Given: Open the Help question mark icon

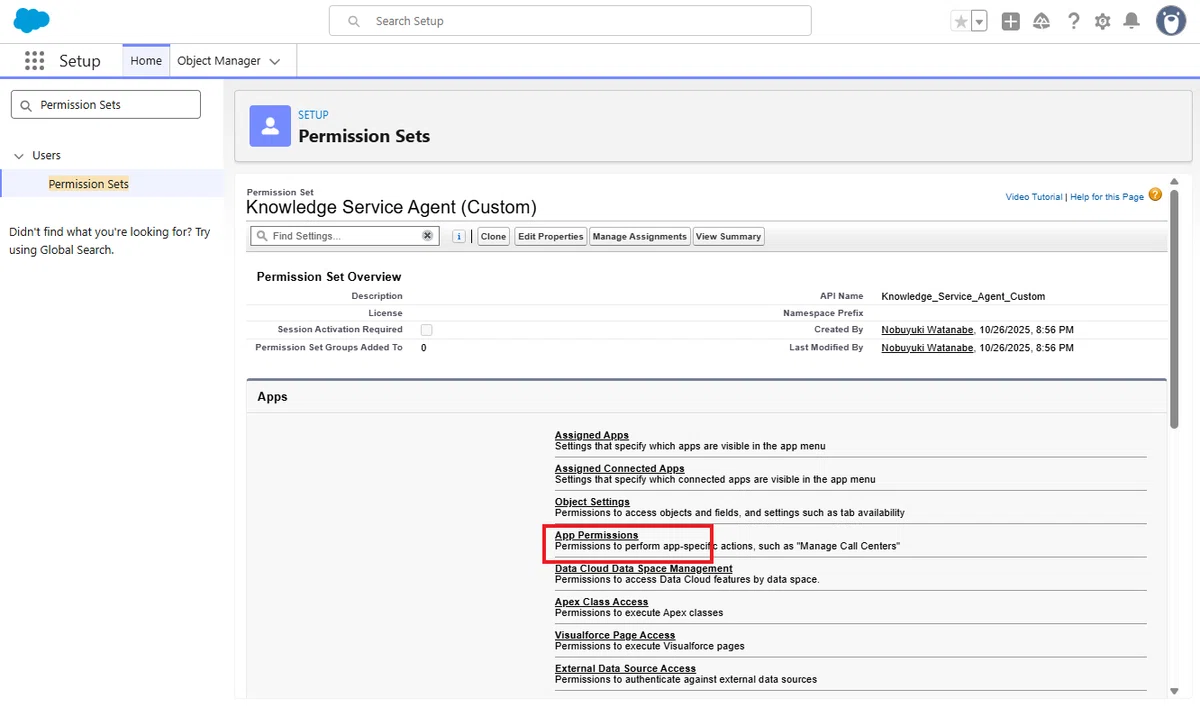Looking at the screenshot, I should (x=1073, y=21).
